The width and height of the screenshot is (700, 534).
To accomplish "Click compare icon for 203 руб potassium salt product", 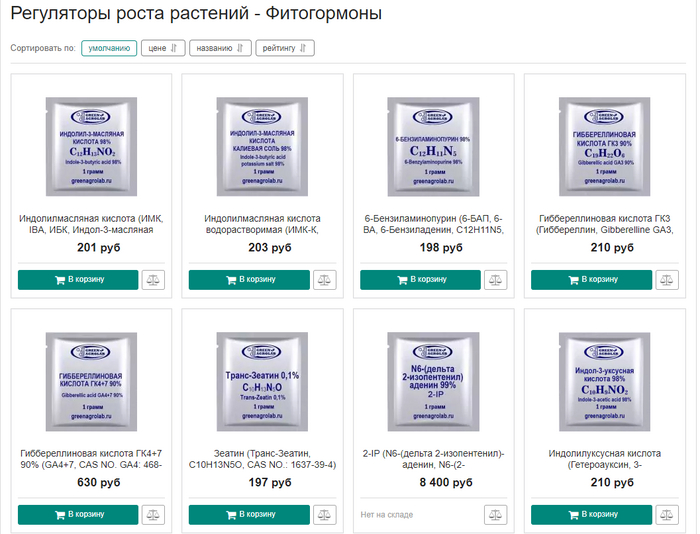I will point(324,280).
